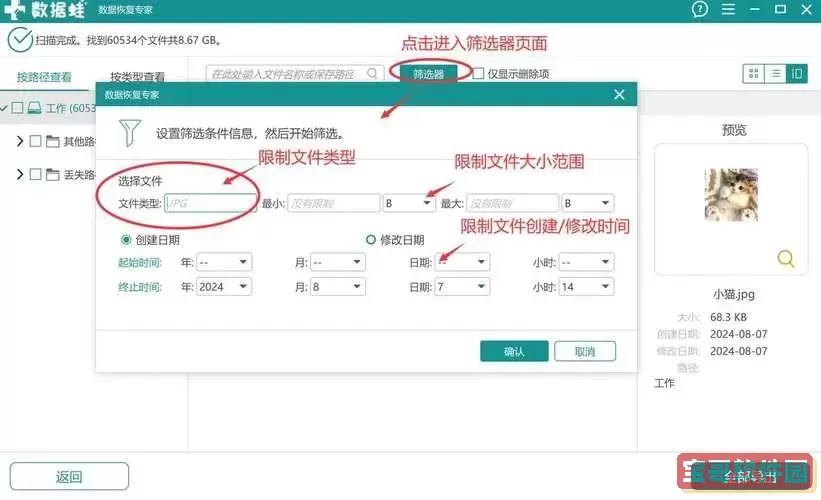
Task: Open the start time month dropdown
Action: [338, 262]
